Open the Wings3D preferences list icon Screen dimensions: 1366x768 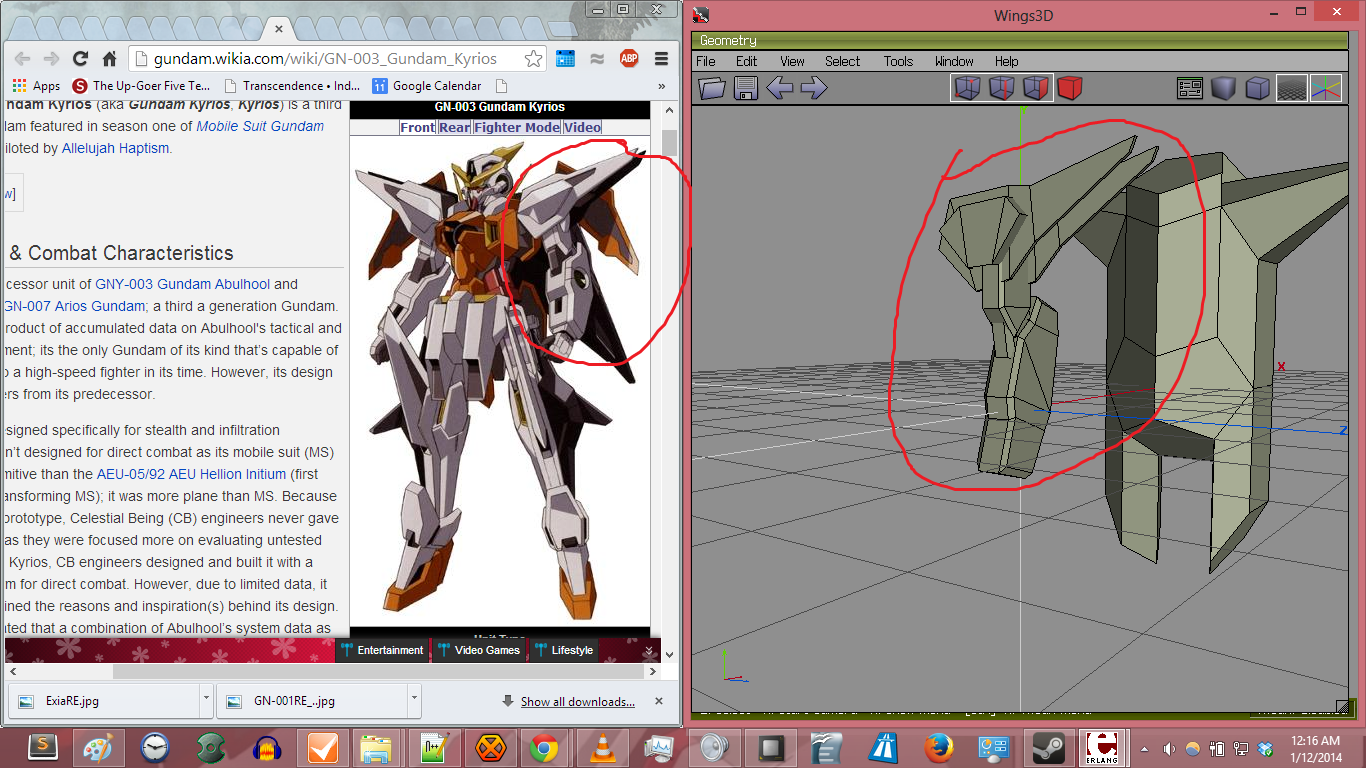[1190, 88]
